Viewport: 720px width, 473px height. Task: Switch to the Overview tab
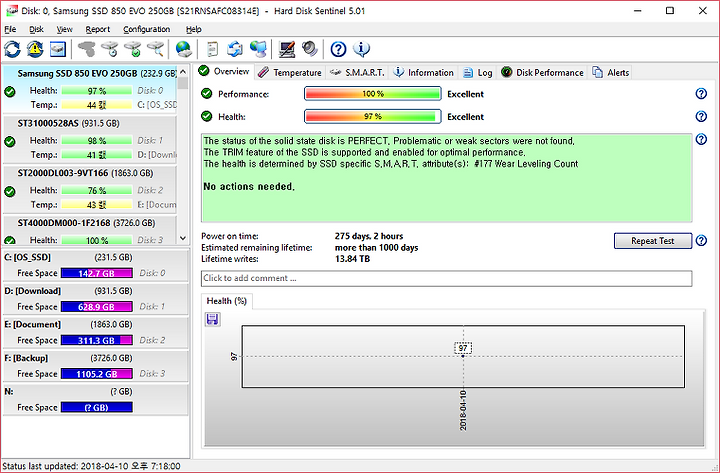tap(225, 71)
